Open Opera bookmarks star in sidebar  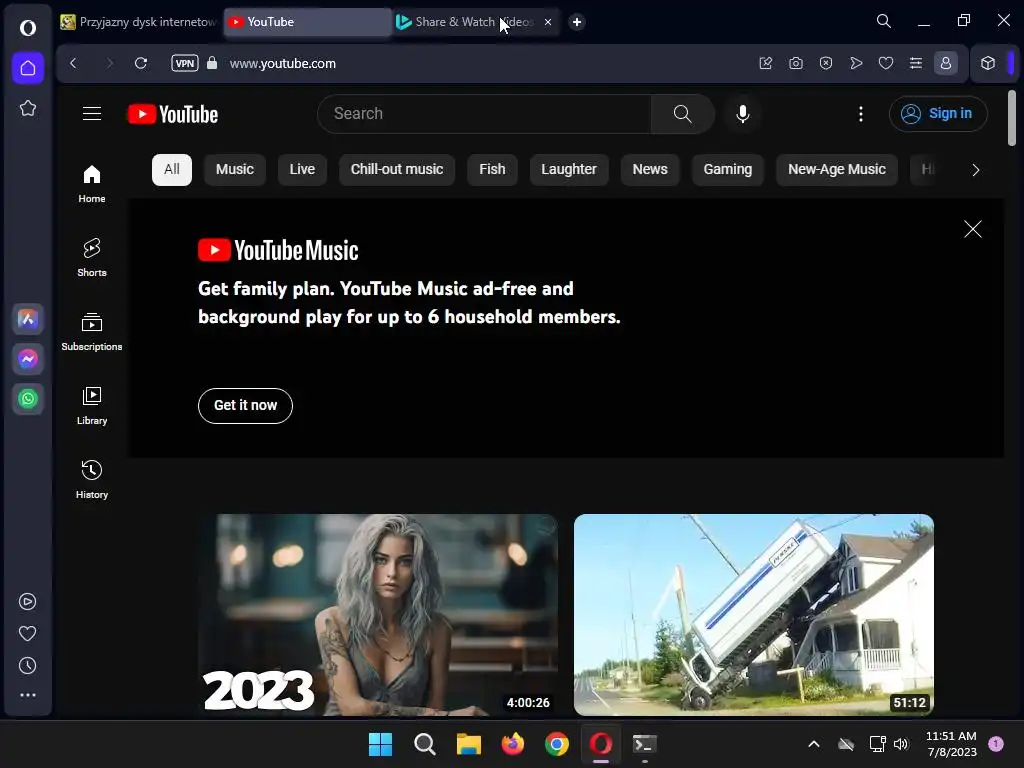tap(27, 108)
